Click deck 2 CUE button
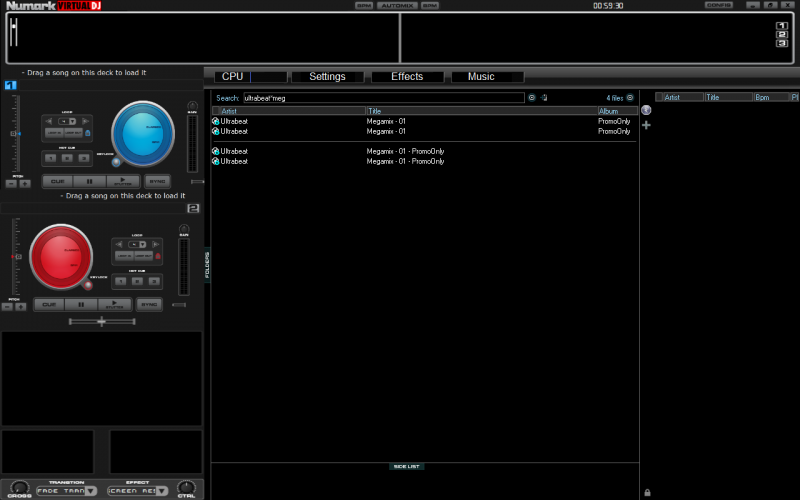The height and width of the screenshot is (500, 800). pyautogui.click(x=49, y=305)
